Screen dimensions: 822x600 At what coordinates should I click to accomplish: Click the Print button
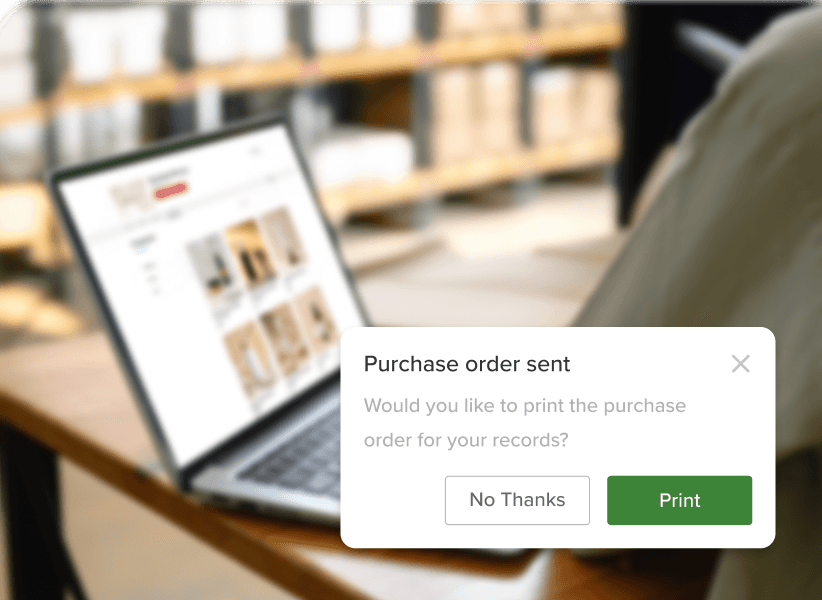pos(679,500)
